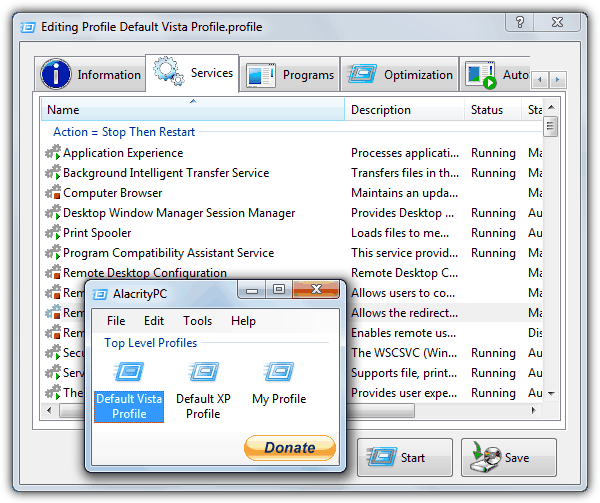Image resolution: width=600 pixels, height=503 pixels.
Task: Open the Tools menu in AlacrityPC
Action: coord(197,321)
